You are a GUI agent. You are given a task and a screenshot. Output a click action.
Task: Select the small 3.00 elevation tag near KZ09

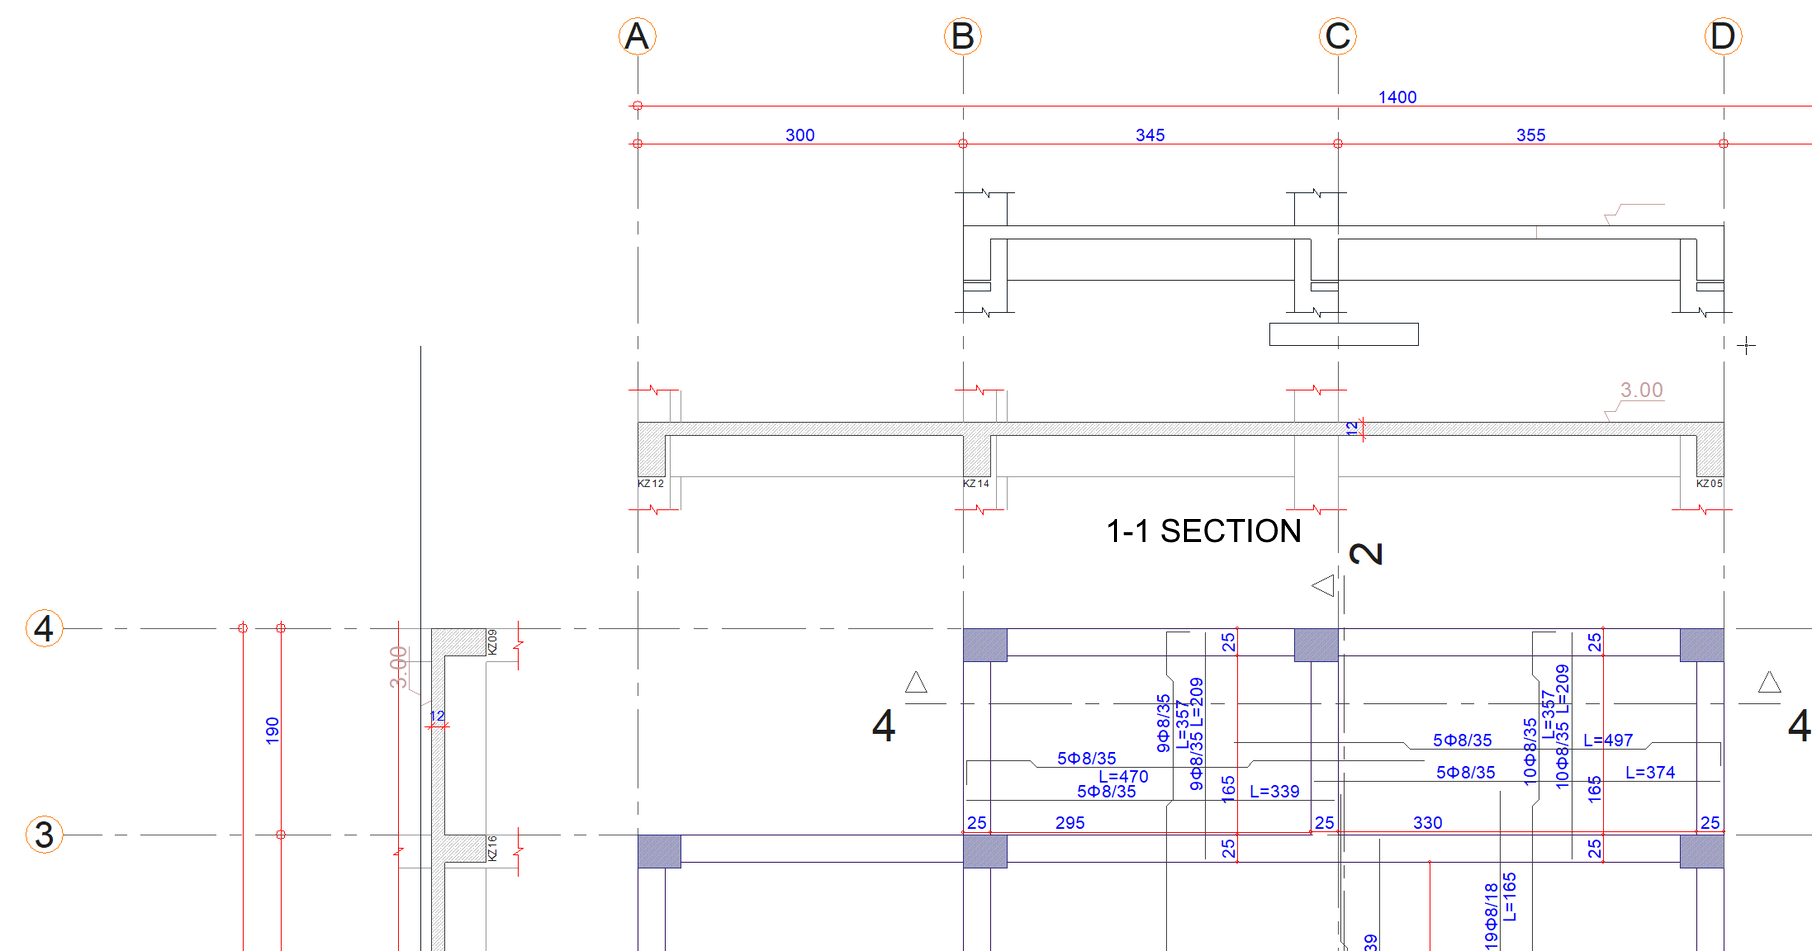coord(399,664)
